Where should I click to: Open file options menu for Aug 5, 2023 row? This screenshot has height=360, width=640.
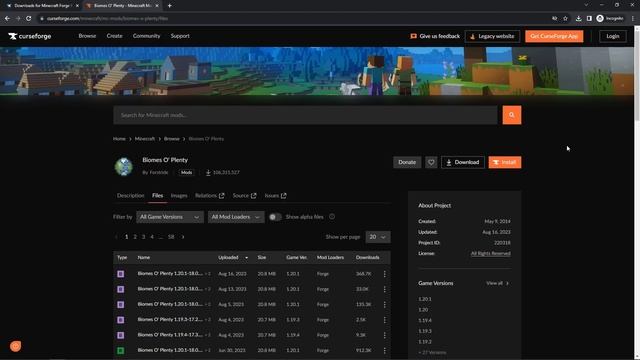(x=384, y=304)
